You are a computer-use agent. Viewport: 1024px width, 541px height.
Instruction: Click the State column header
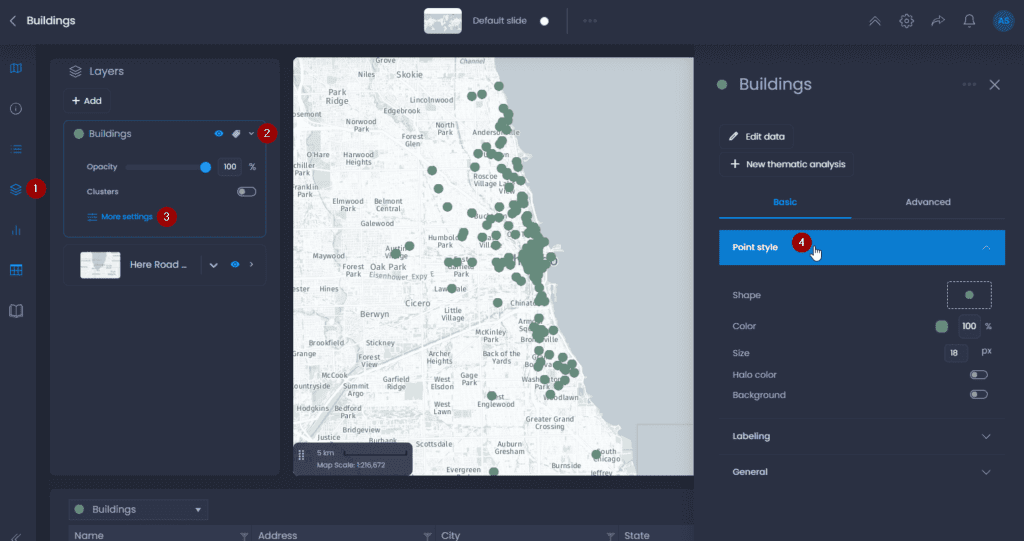click(x=637, y=536)
